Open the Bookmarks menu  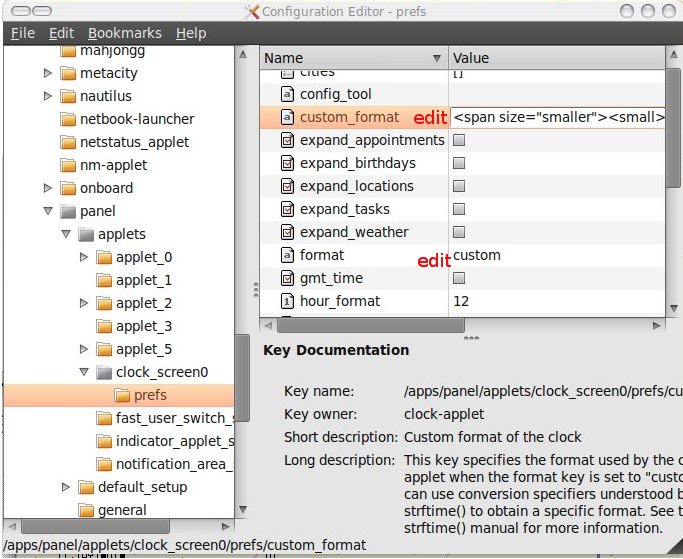point(125,33)
